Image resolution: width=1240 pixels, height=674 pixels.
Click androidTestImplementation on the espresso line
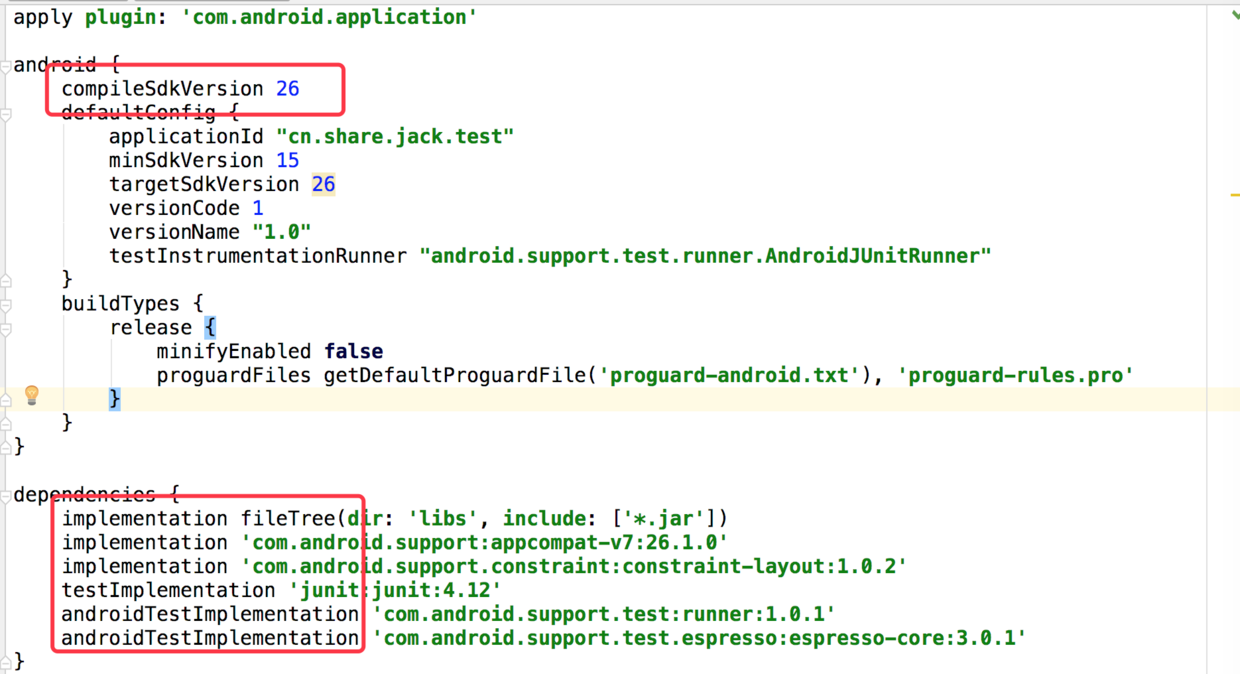[210, 638]
